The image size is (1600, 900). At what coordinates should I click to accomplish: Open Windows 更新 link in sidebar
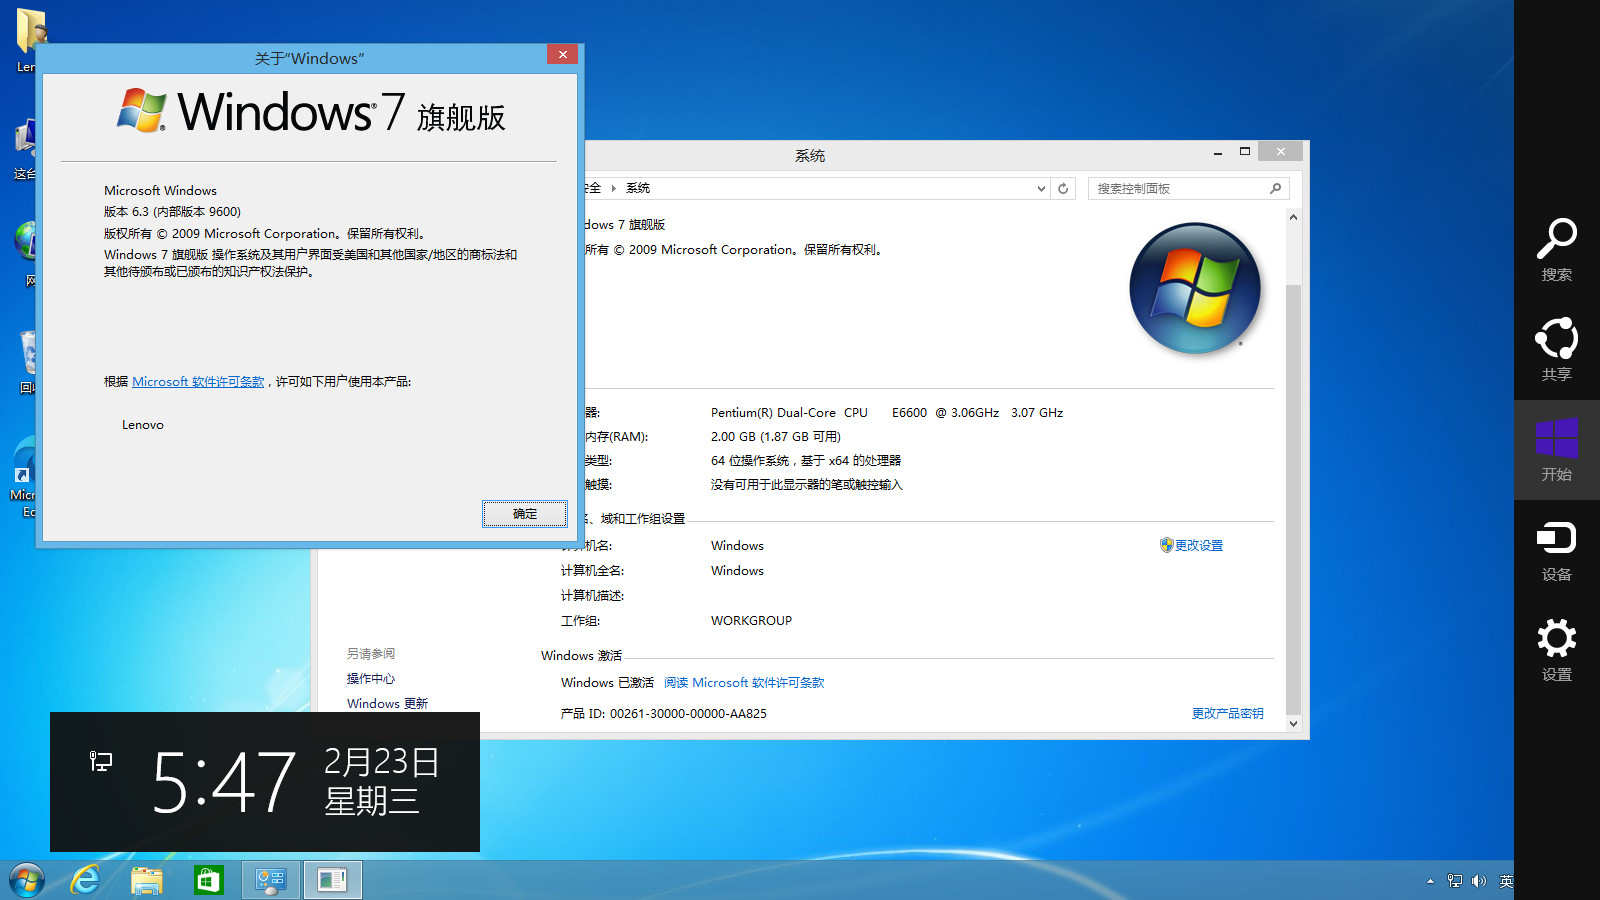click(x=387, y=704)
